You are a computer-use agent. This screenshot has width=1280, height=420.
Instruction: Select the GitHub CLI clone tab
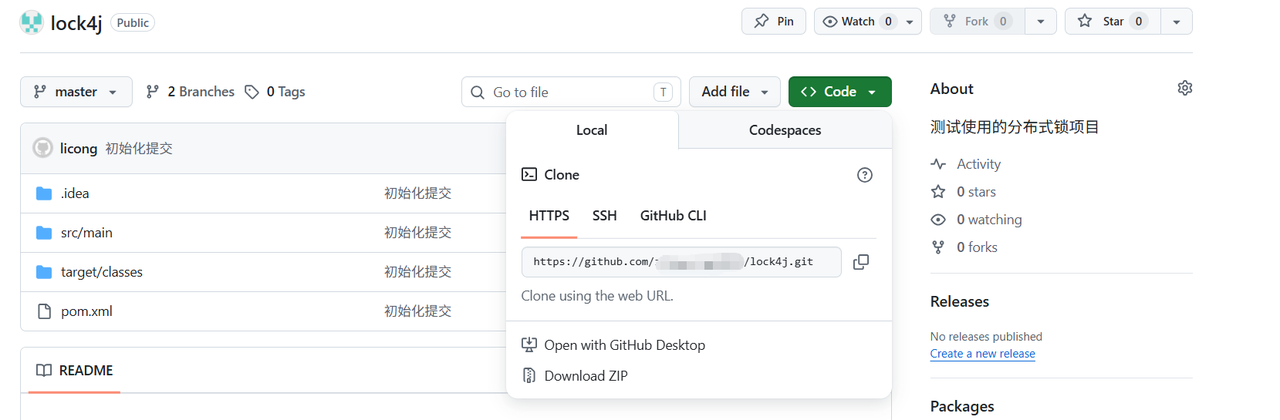[674, 215]
